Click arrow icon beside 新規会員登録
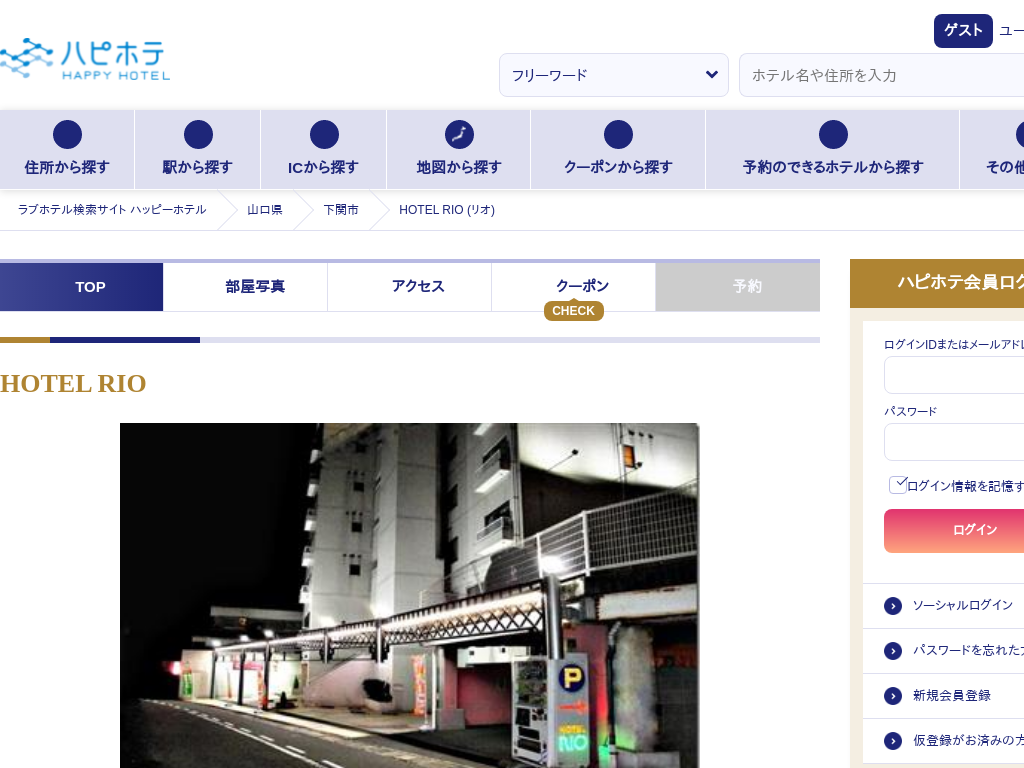 tap(893, 696)
